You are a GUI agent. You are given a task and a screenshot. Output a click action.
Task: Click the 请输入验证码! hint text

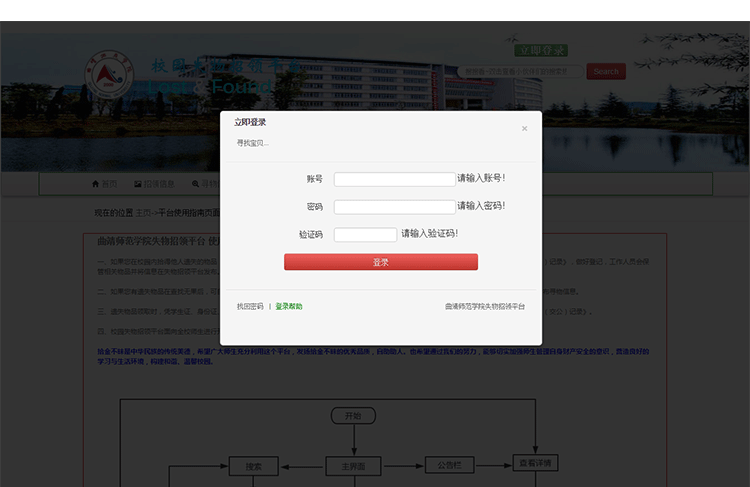coord(430,233)
